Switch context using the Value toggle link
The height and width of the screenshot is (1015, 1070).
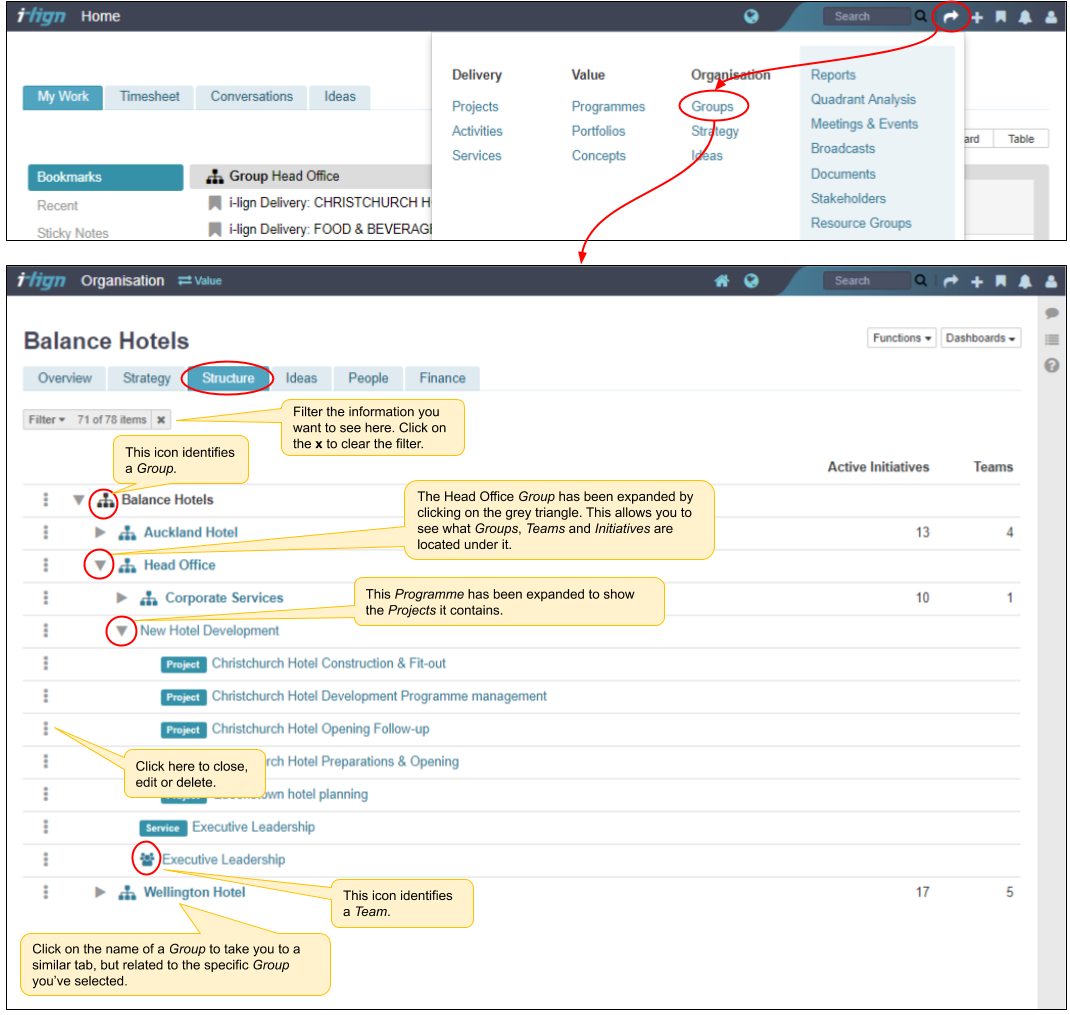coord(200,281)
